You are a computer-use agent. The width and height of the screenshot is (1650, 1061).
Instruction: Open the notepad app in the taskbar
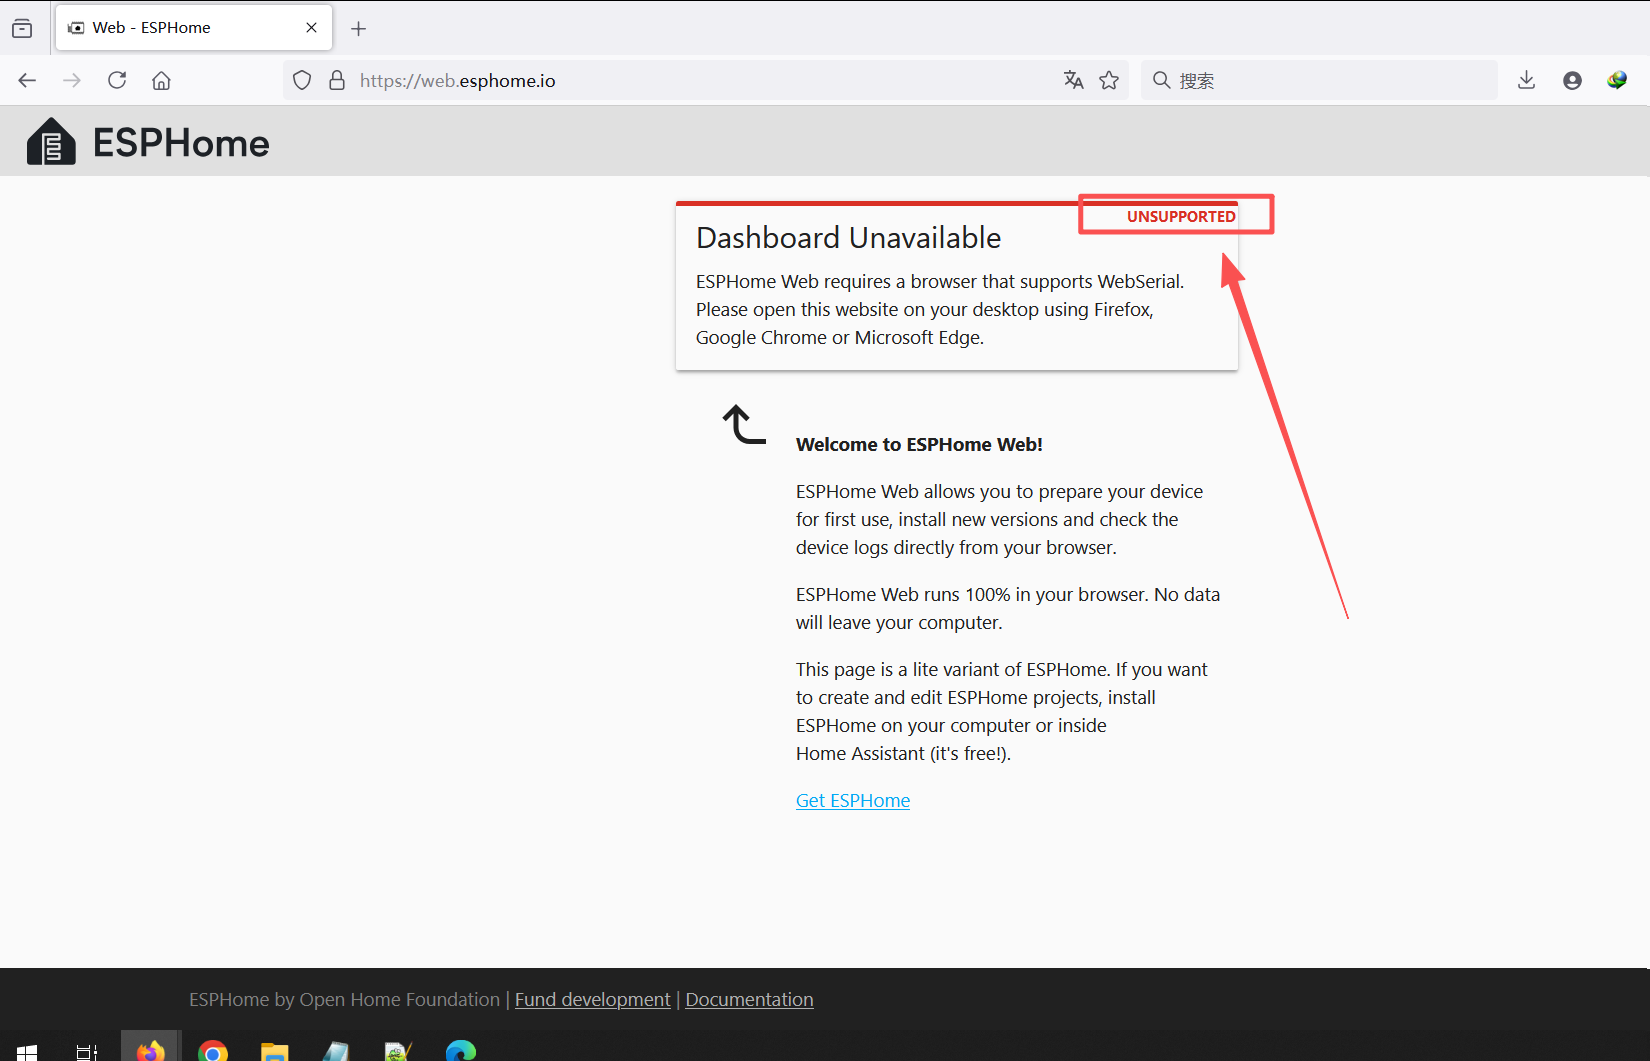click(x=336, y=1050)
